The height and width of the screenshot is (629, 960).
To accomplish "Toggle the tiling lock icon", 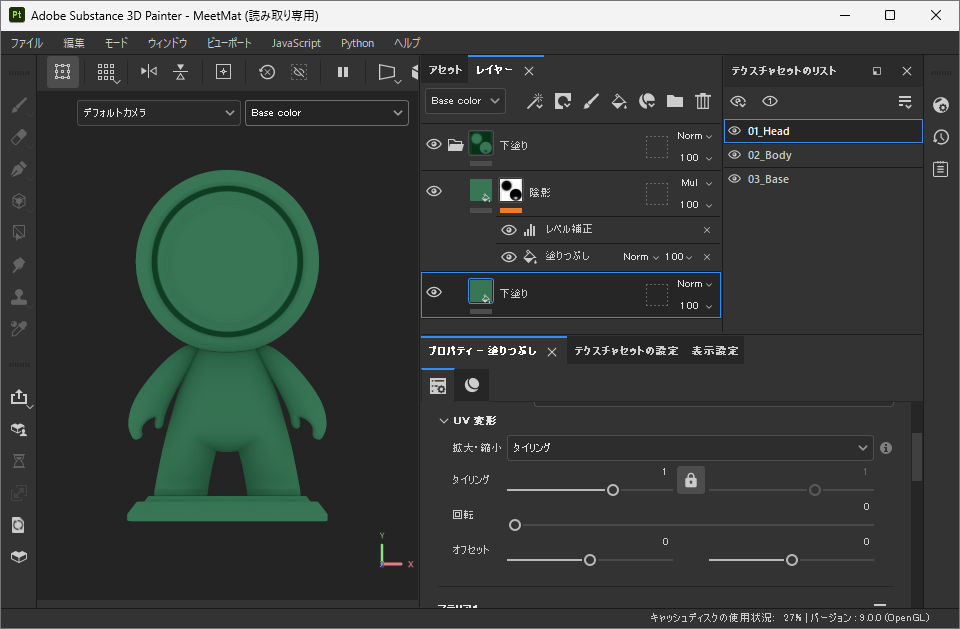I will [690, 480].
